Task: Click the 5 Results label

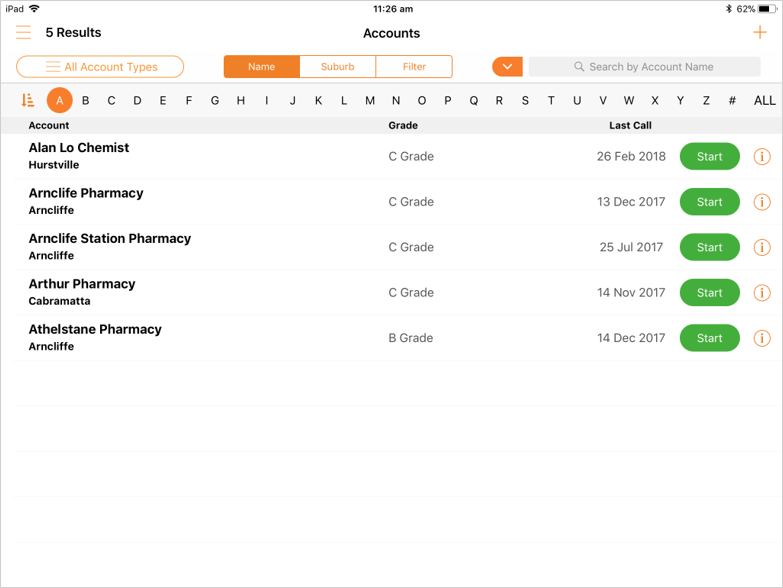Action: [x=73, y=32]
